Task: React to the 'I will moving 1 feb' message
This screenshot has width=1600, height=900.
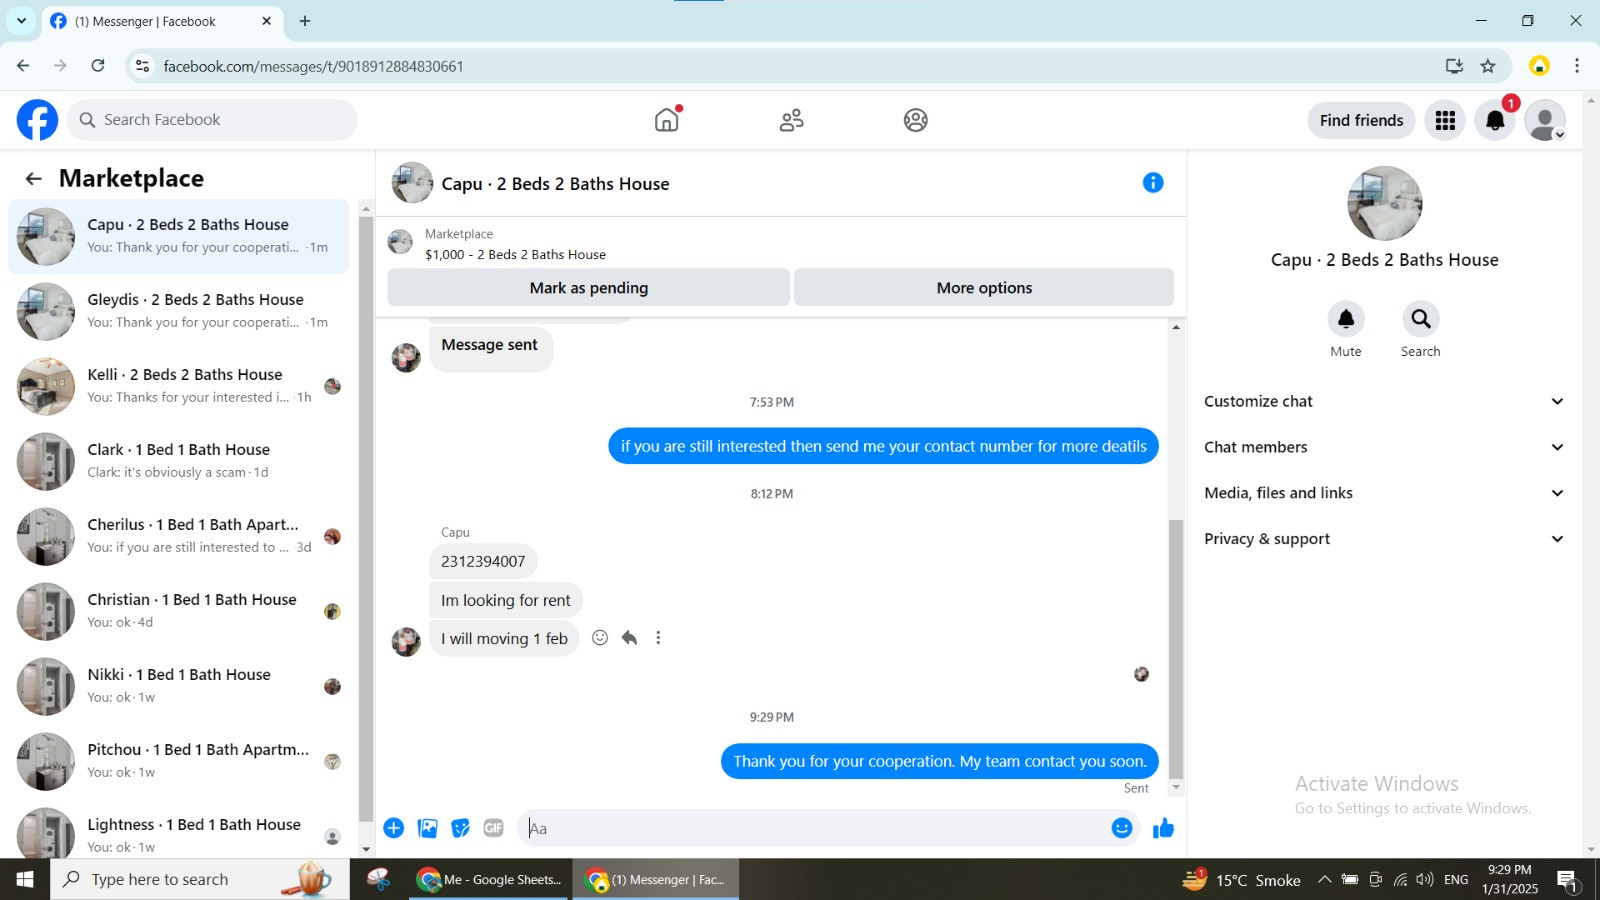Action: (x=600, y=638)
